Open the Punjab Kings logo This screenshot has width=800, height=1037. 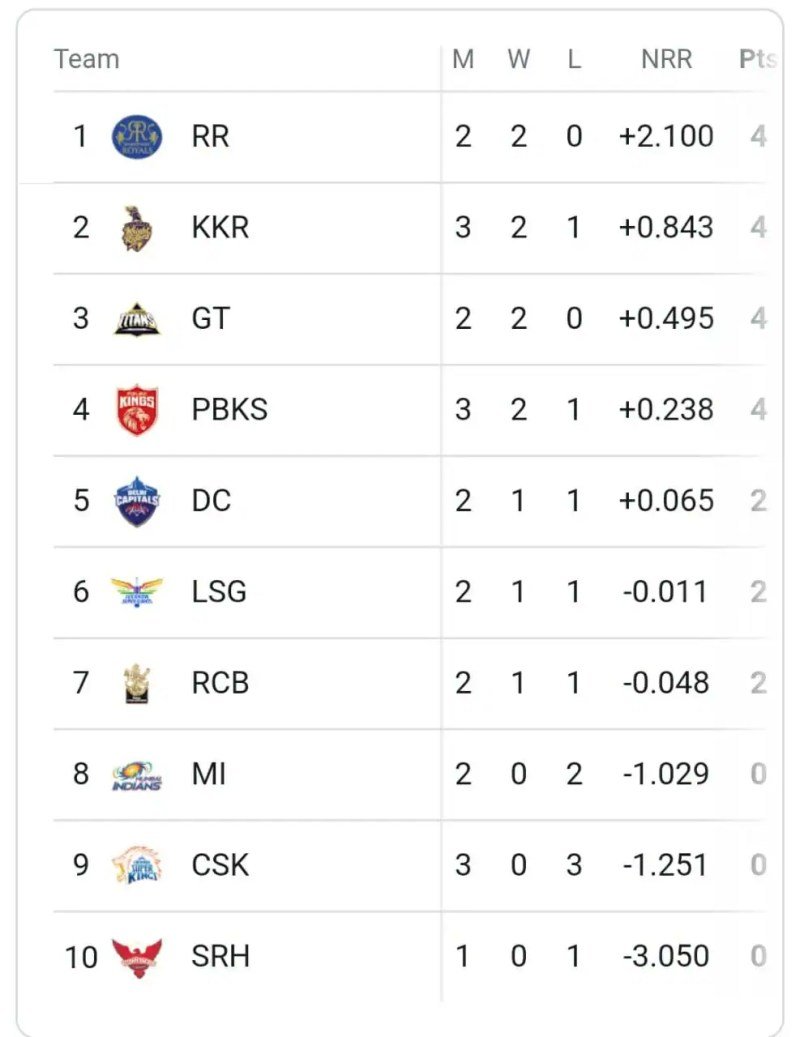(137, 410)
